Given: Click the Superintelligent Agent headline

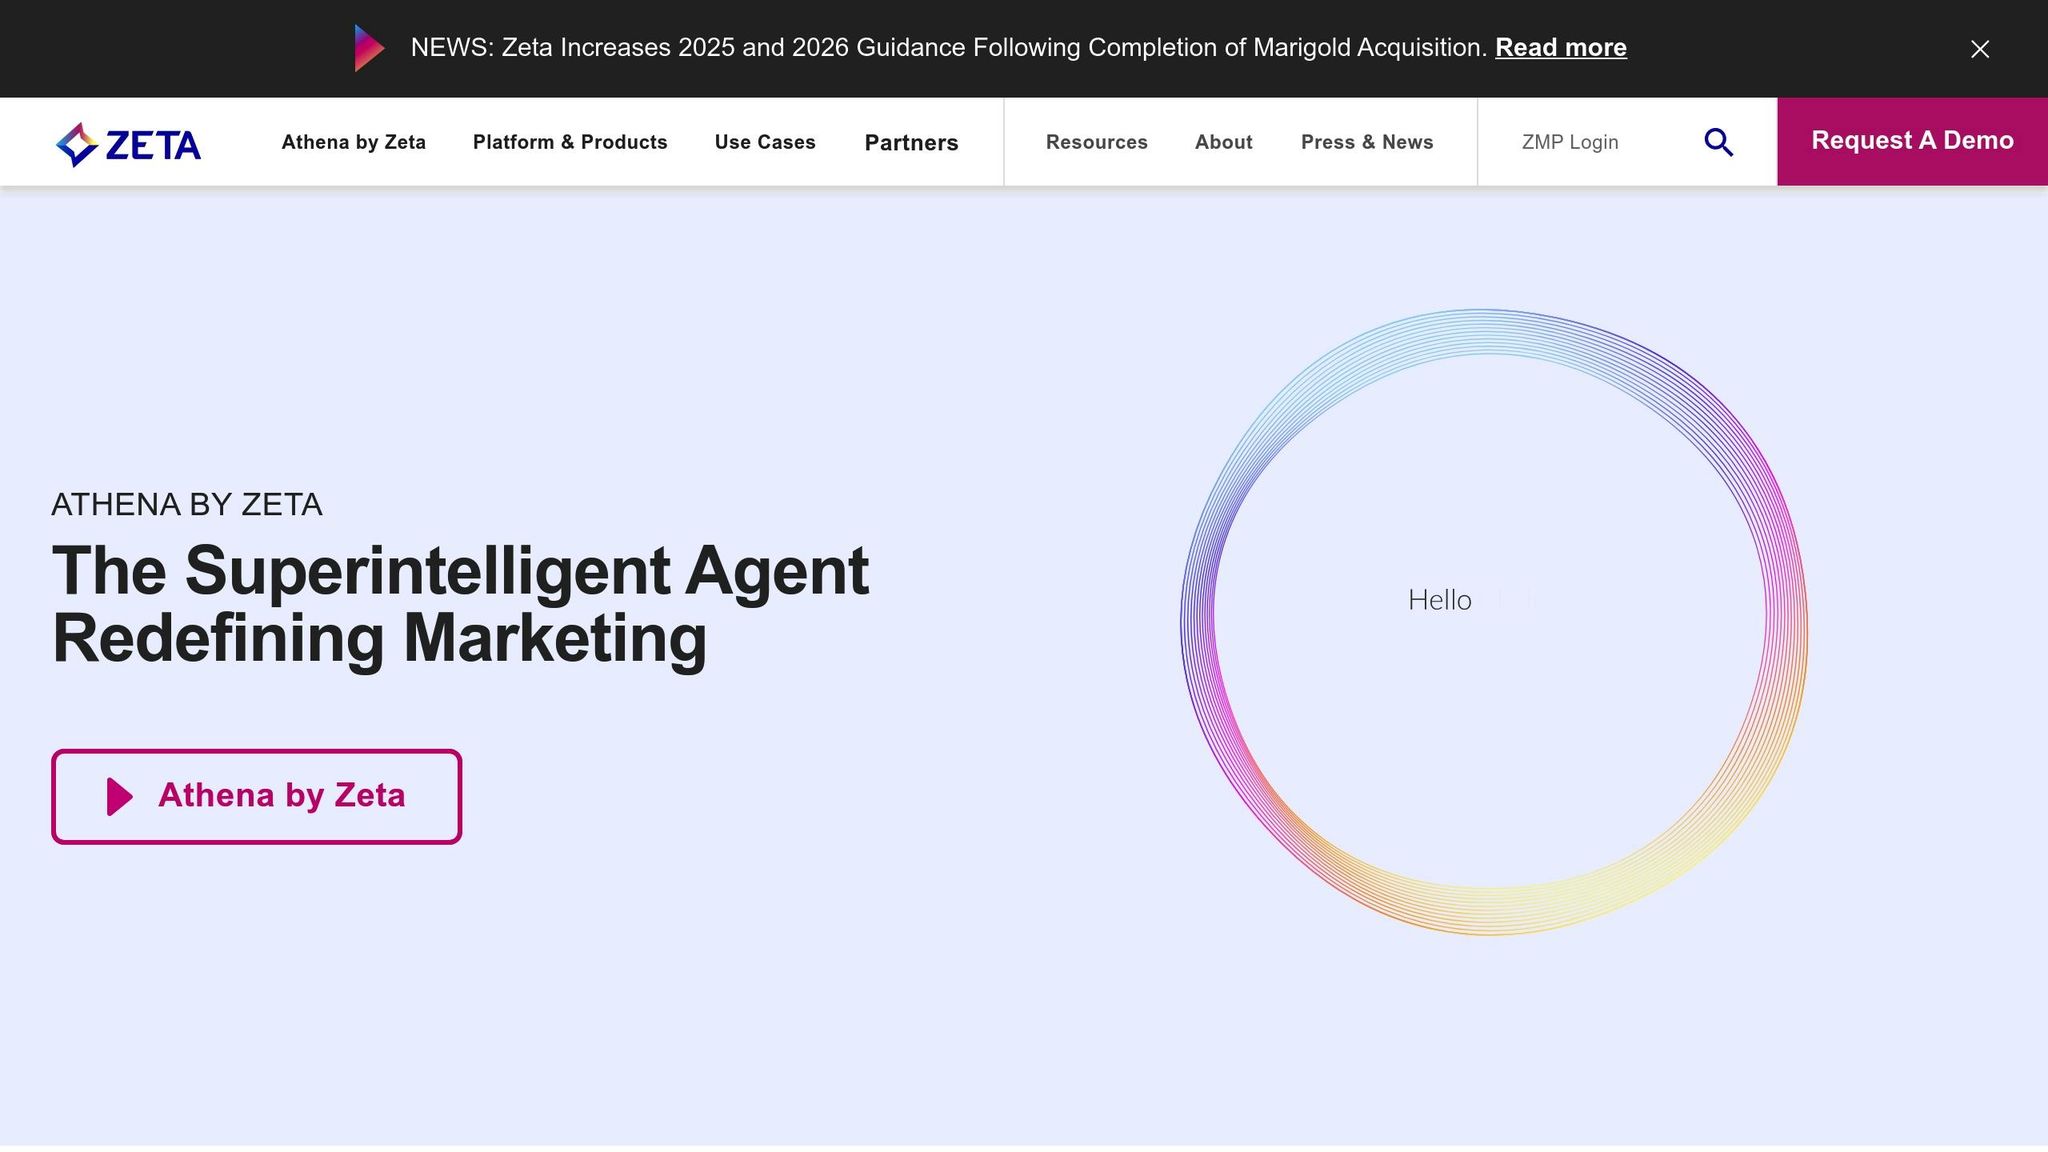Looking at the screenshot, I should 460,604.
